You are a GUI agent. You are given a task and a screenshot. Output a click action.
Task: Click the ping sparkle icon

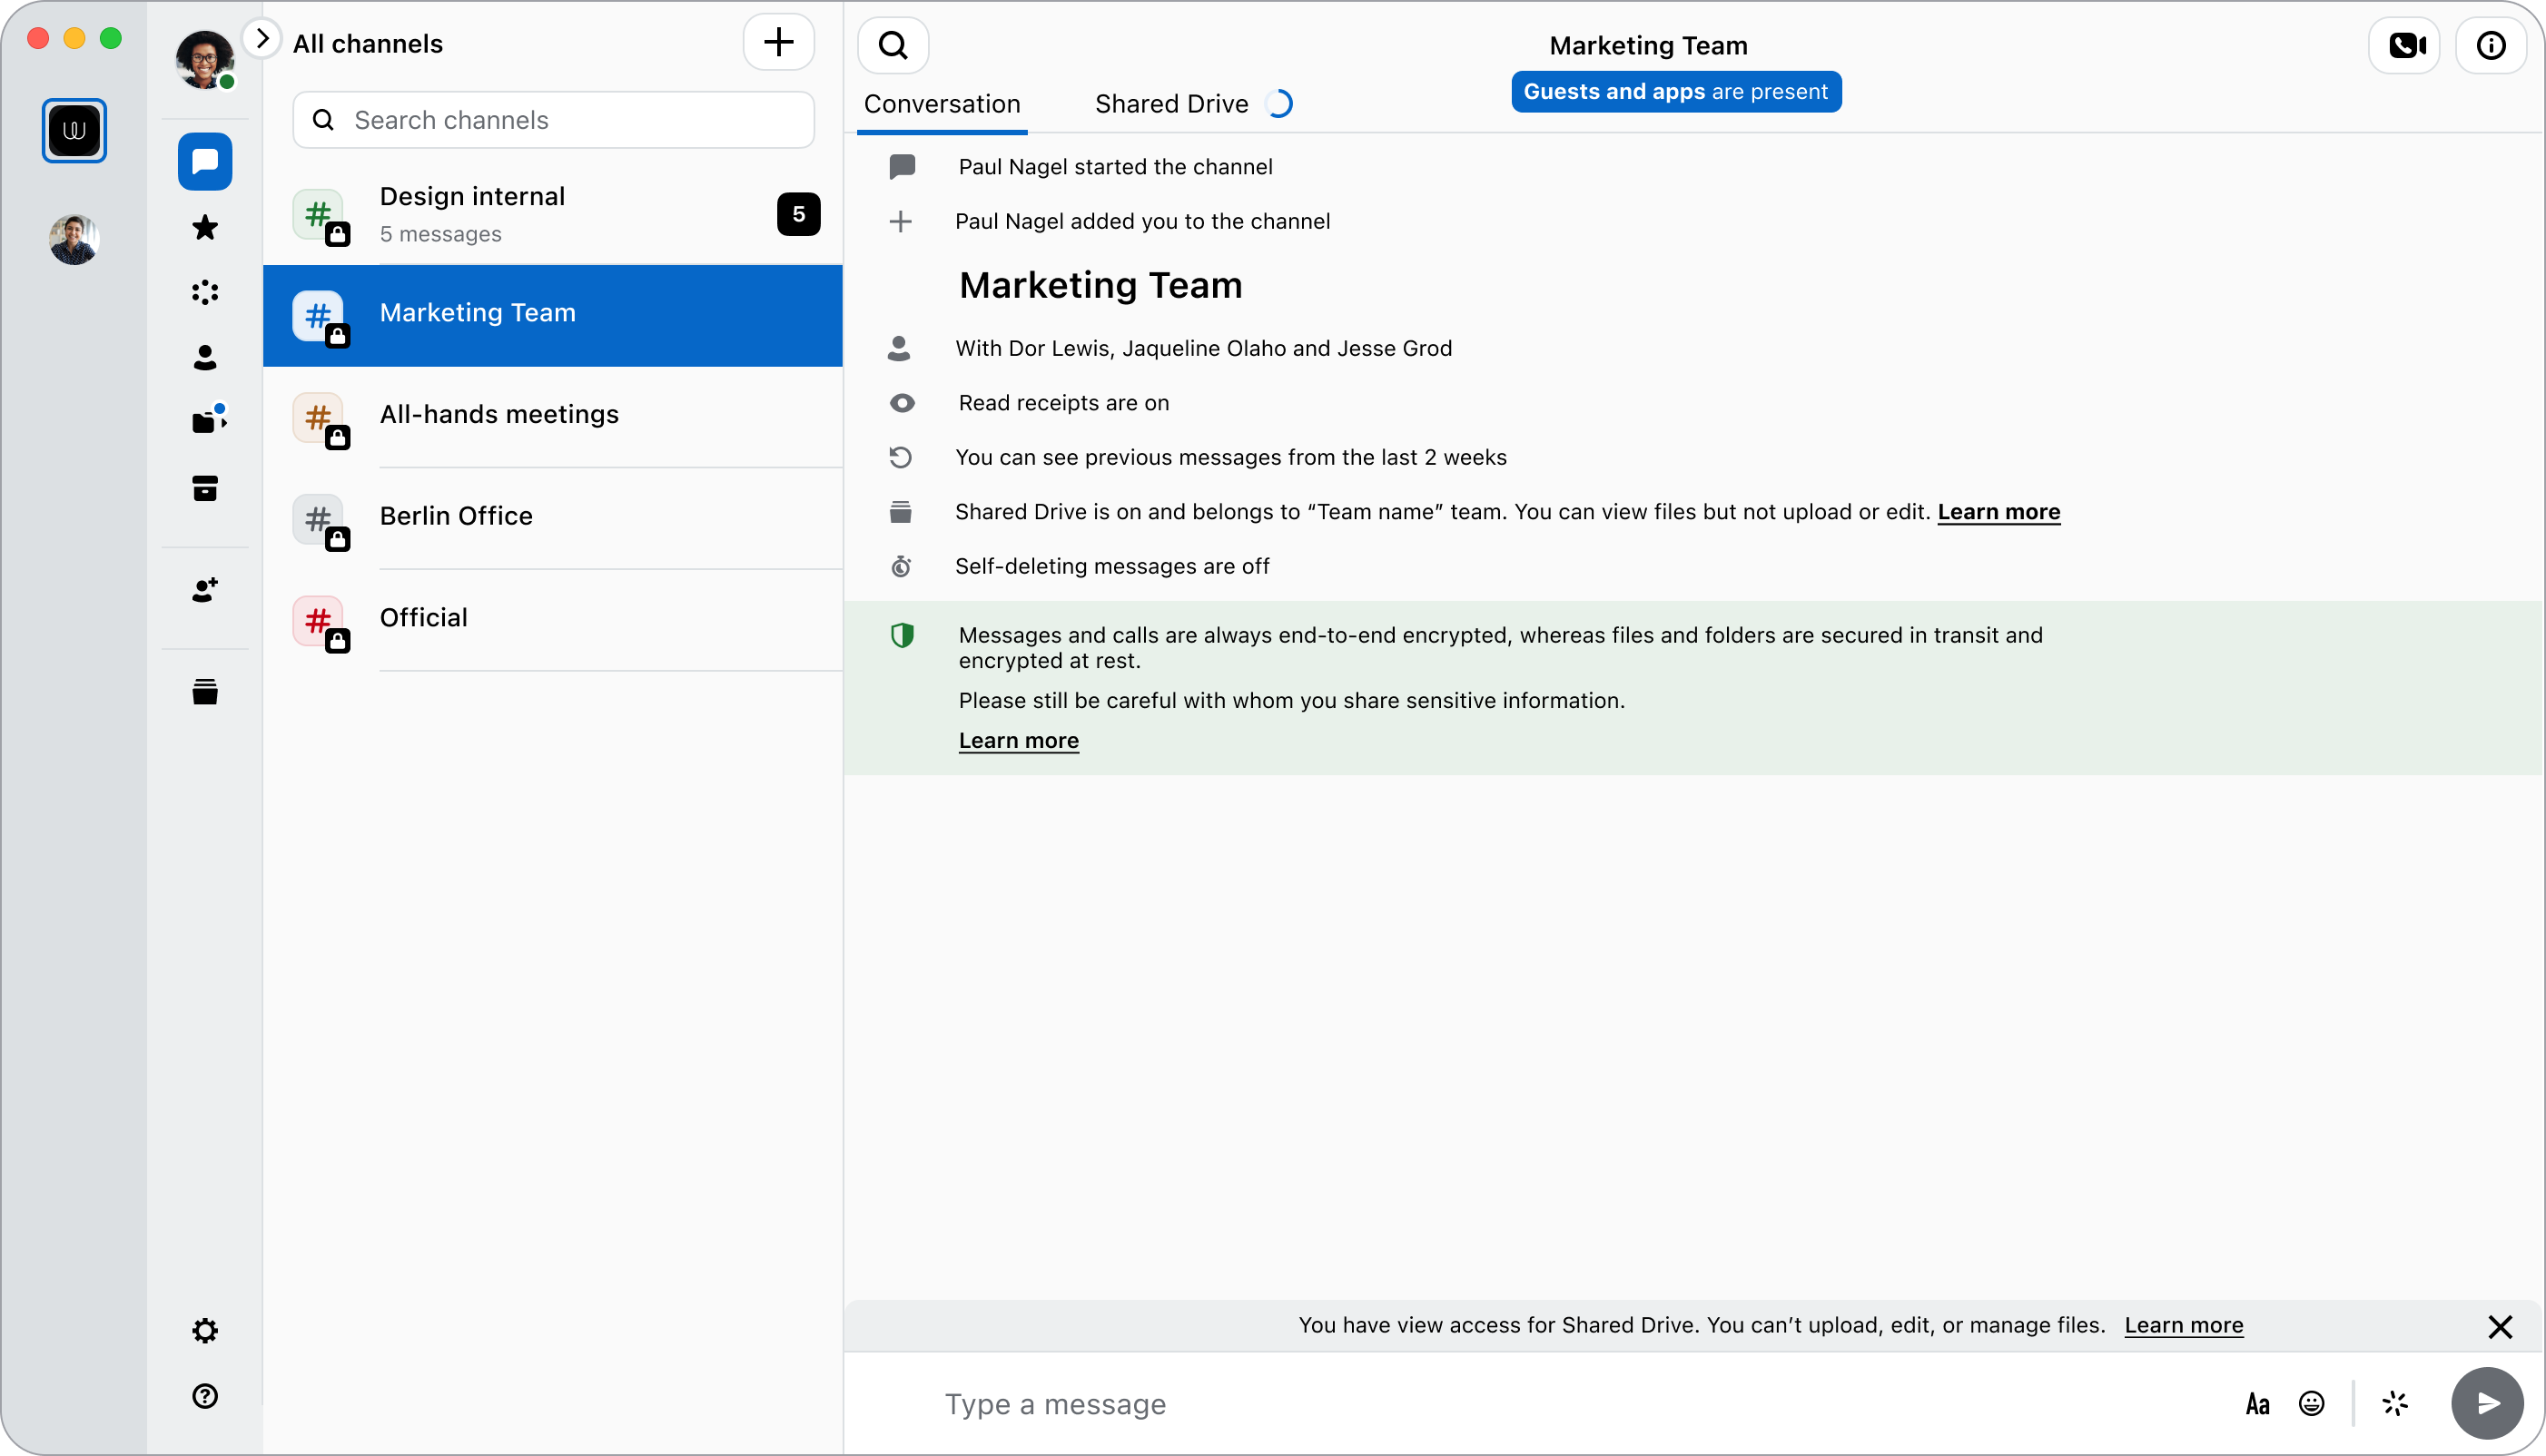tap(2395, 1403)
